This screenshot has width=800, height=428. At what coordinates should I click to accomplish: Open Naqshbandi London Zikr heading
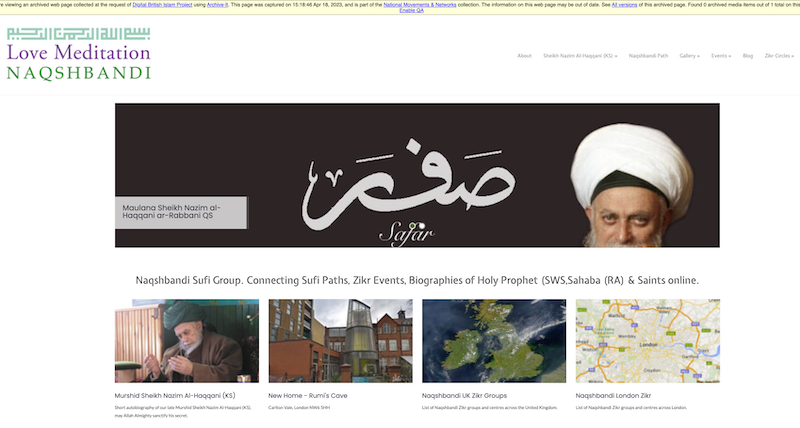[x=613, y=395]
